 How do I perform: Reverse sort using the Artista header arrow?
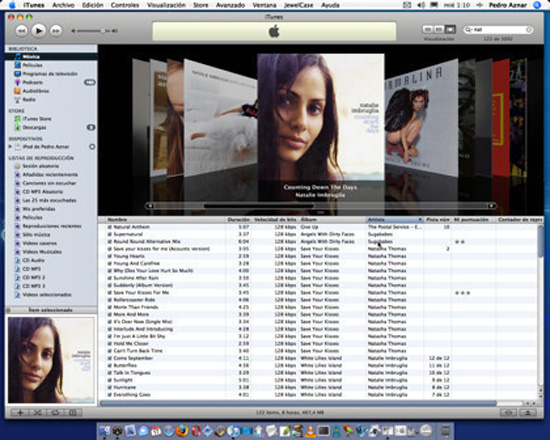[x=420, y=220]
